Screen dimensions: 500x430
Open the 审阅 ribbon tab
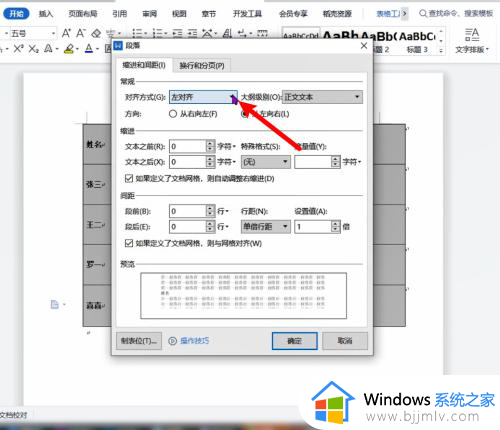tap(149, 14)
